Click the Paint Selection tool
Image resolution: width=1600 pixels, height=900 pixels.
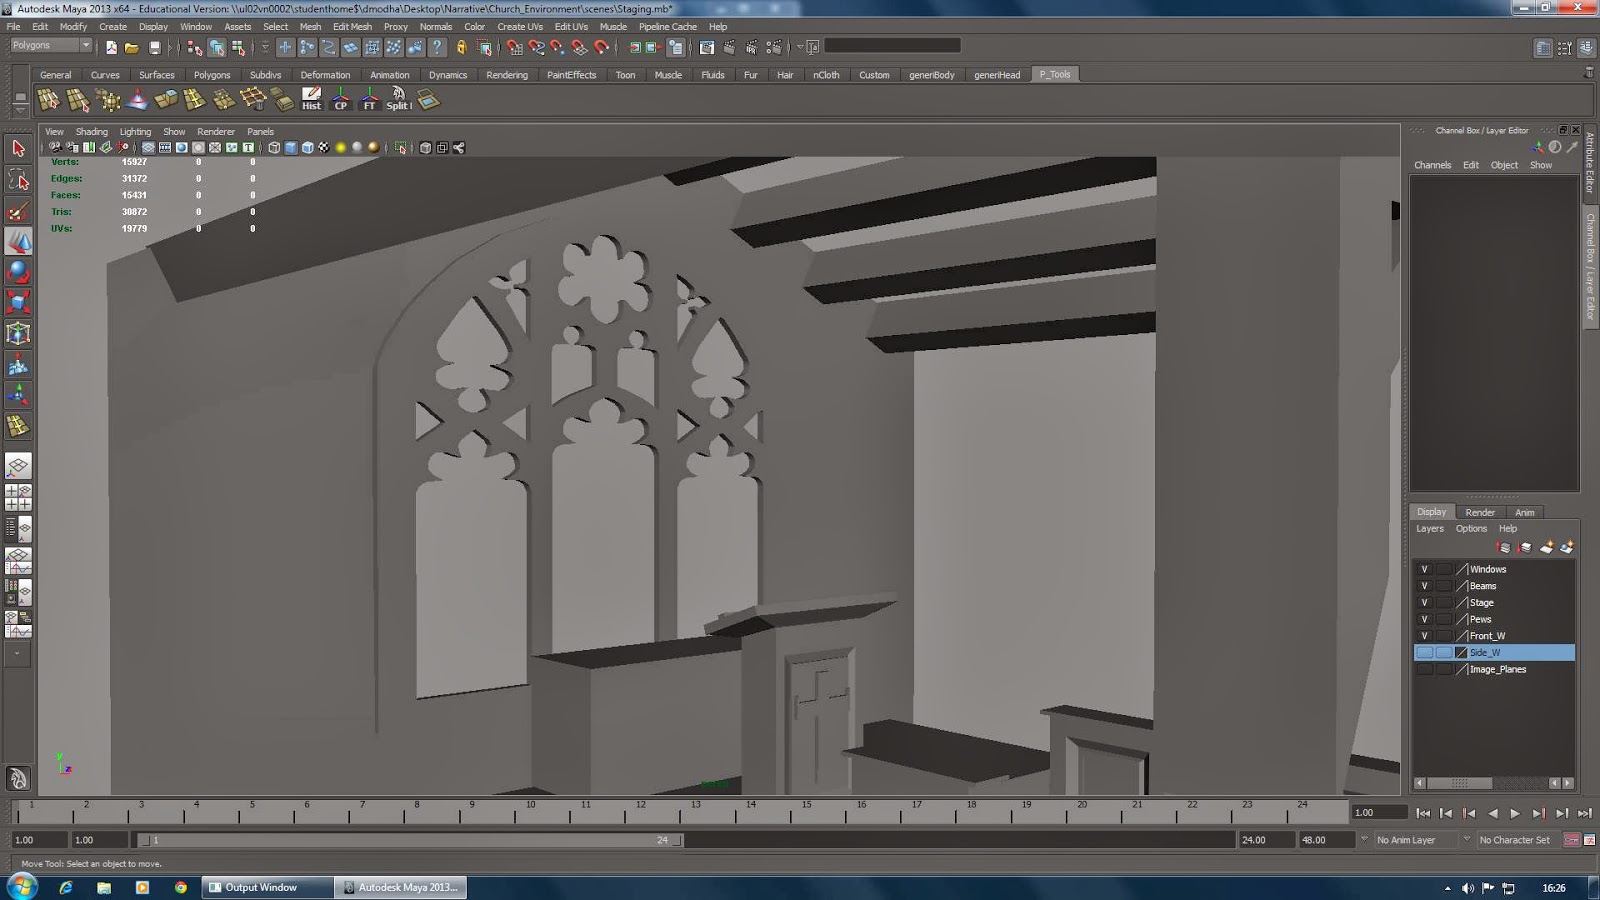tap(18, 211)
